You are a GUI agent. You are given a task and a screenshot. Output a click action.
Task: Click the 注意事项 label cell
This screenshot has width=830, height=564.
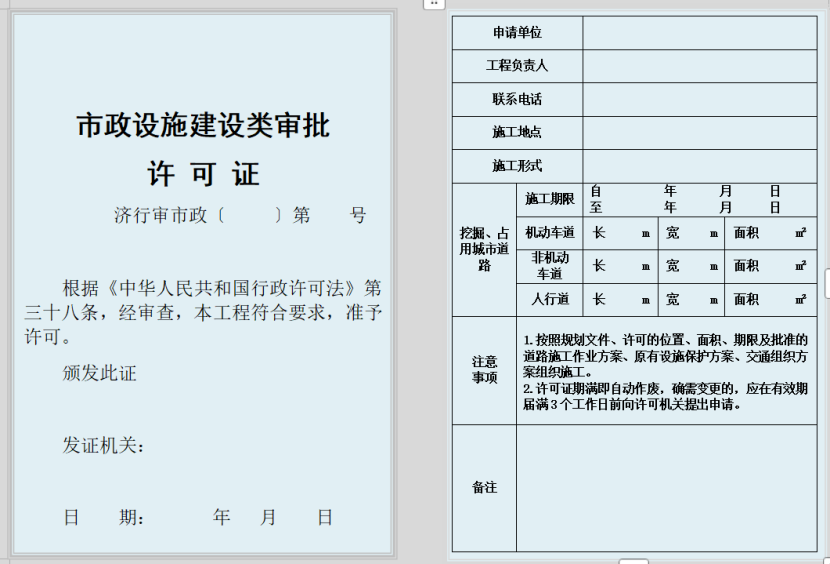(x=484, y=370)
